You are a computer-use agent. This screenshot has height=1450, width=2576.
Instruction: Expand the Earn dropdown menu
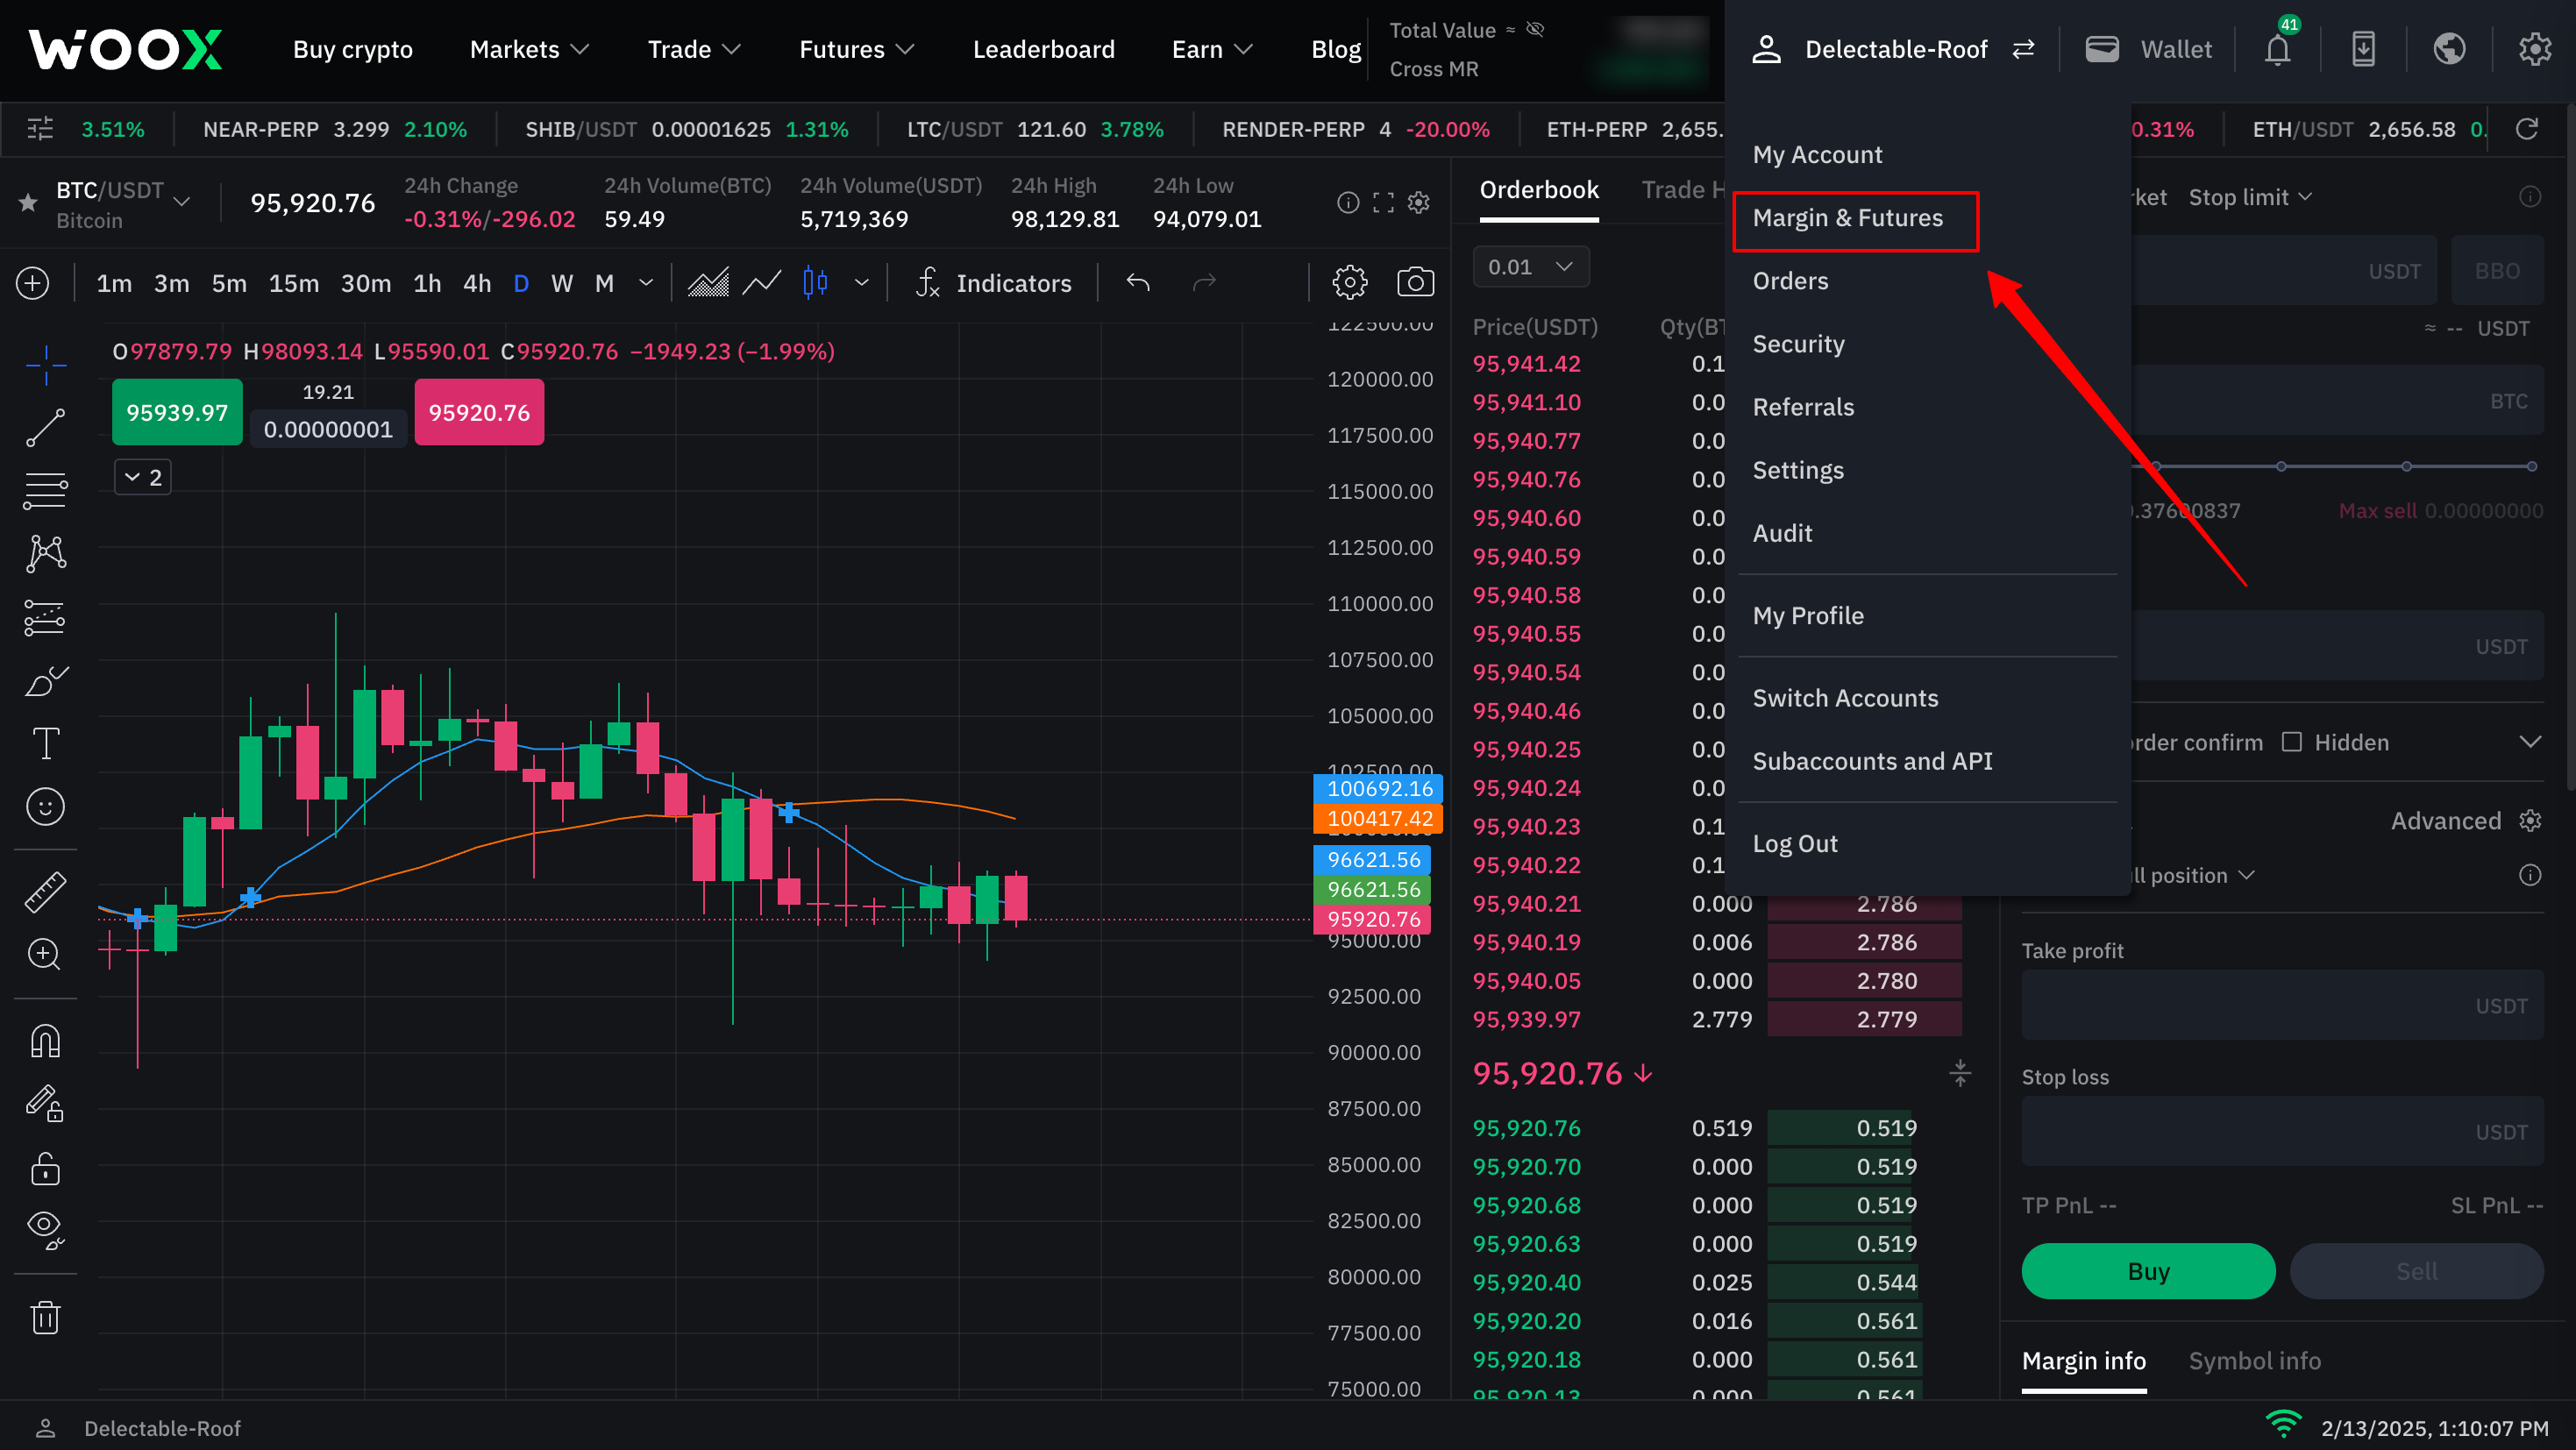click(1211, 49)
